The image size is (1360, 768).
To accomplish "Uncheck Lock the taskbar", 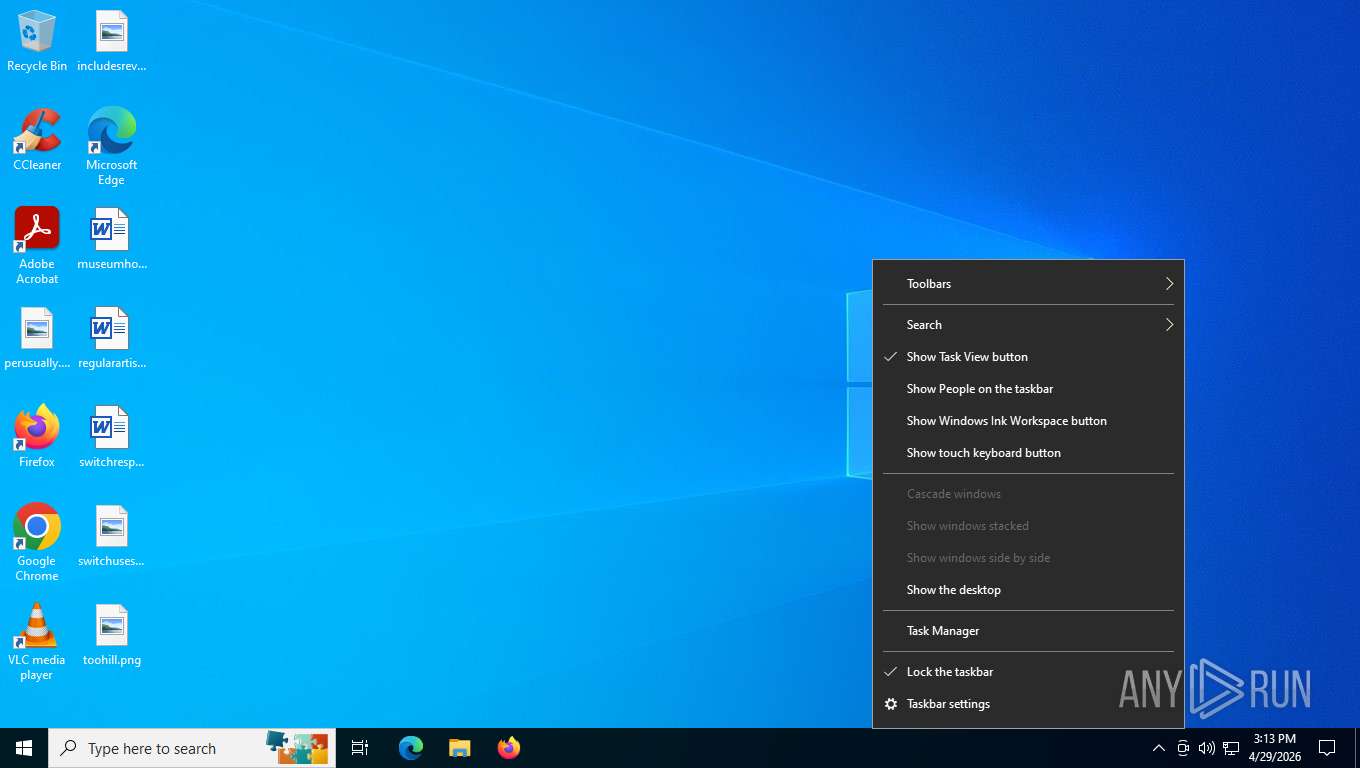I will [1028, 672].
